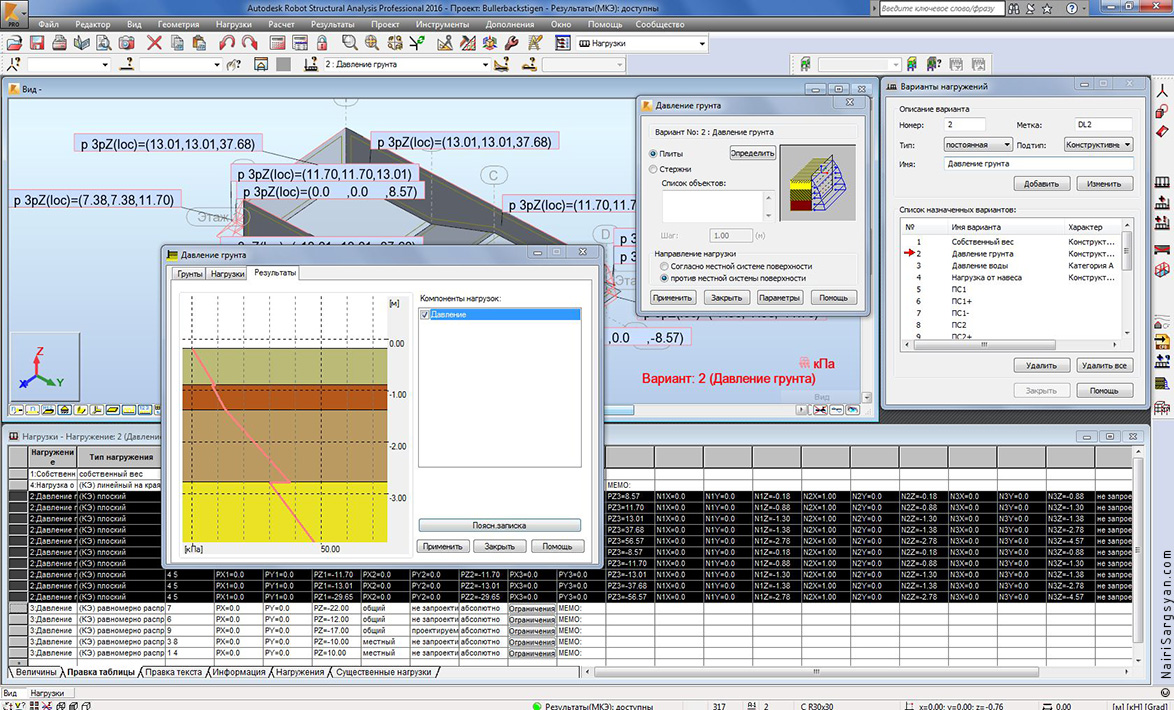Open the Нагрузки layout dropdown
The image size is (1174, 710).
[x=702, y=43]
